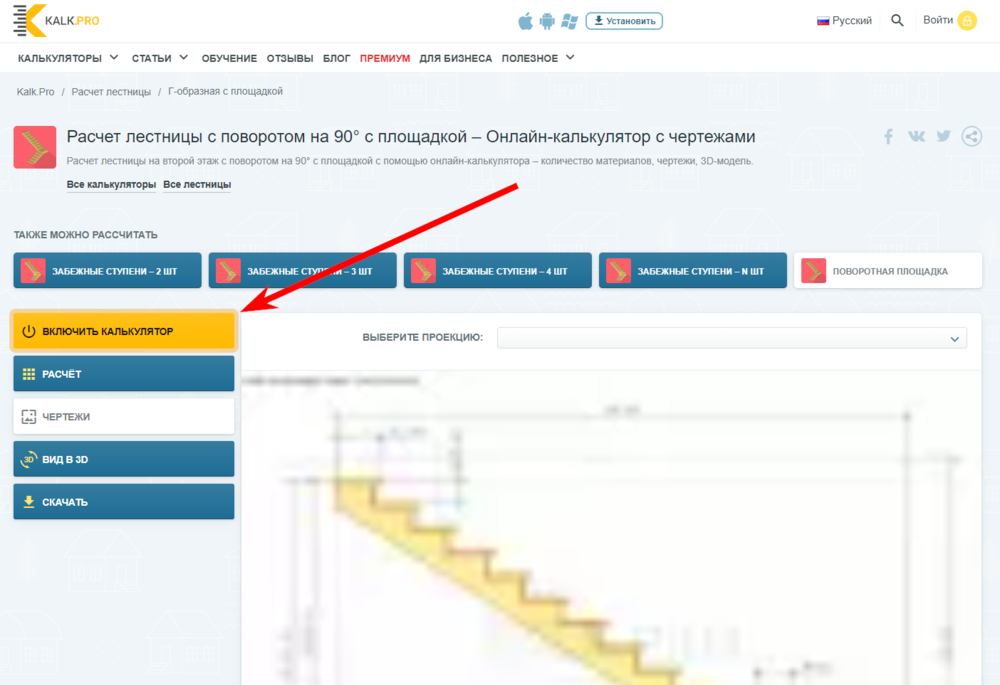Click the Twitter social icon
Viewport: 1000px width, 685px height.
[x=943, y=136]
